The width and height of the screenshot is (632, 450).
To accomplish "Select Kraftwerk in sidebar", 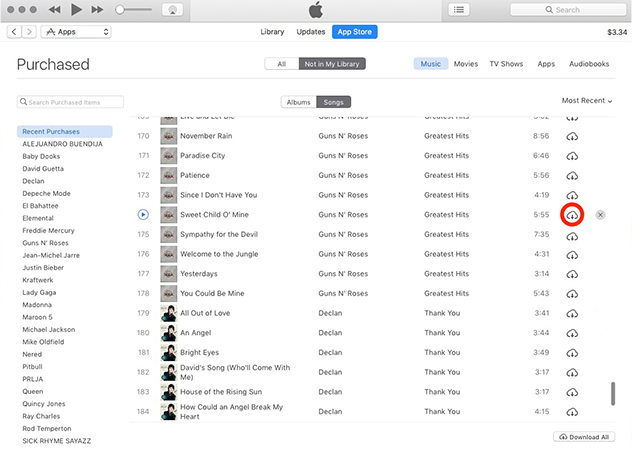I will pos(38,280).
